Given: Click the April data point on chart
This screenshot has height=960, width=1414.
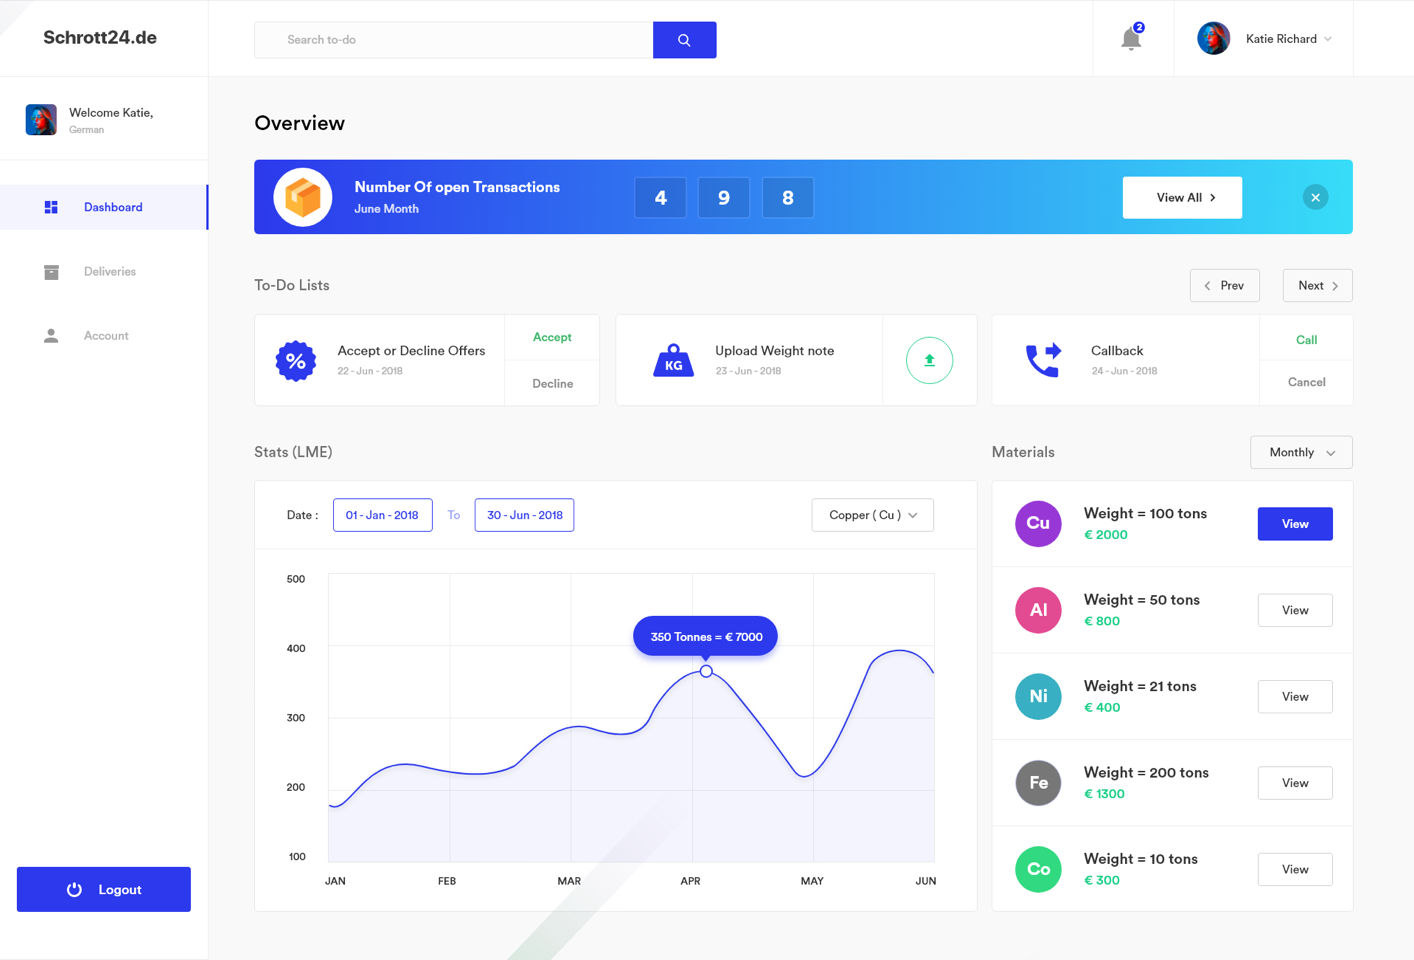Looking at the screenshot, I should [706, 671].
